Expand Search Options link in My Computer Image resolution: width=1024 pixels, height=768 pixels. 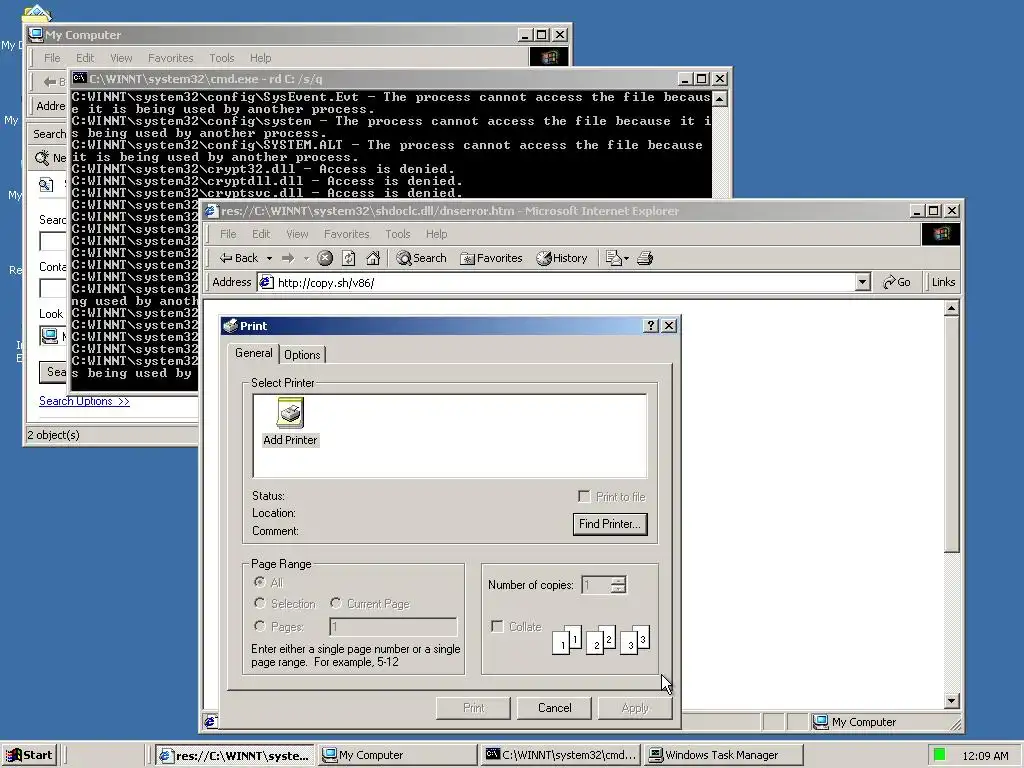tap(84, 401)
